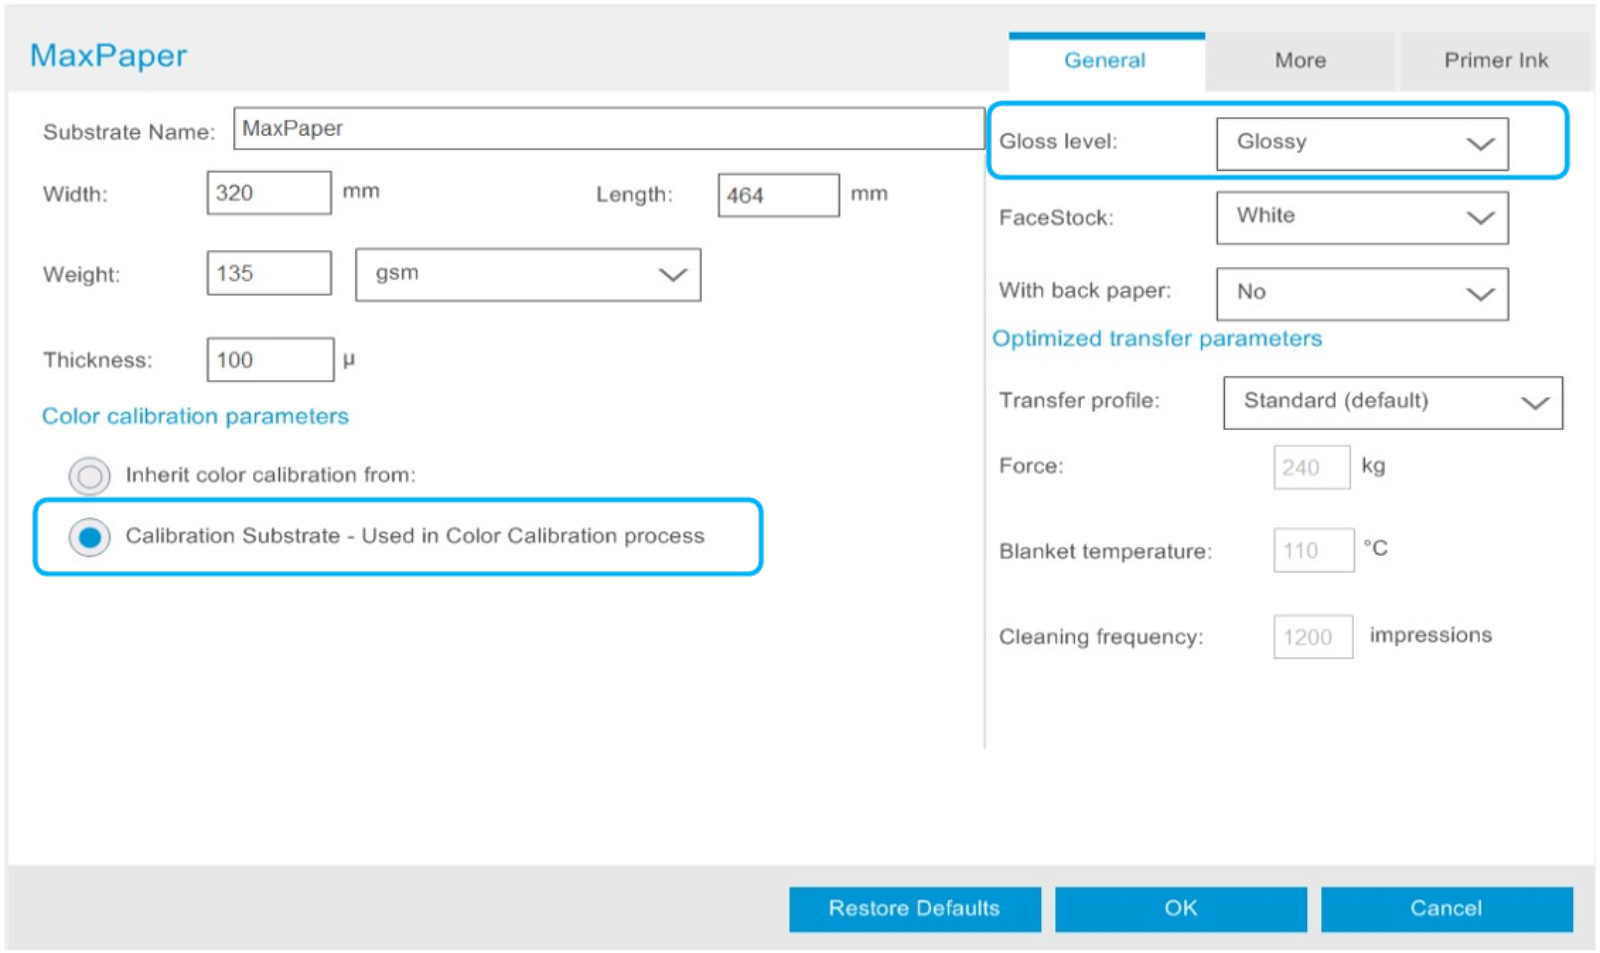1600x953 pixels.
Task: Open the With back paper dropdown
Action: (1362, 293)
